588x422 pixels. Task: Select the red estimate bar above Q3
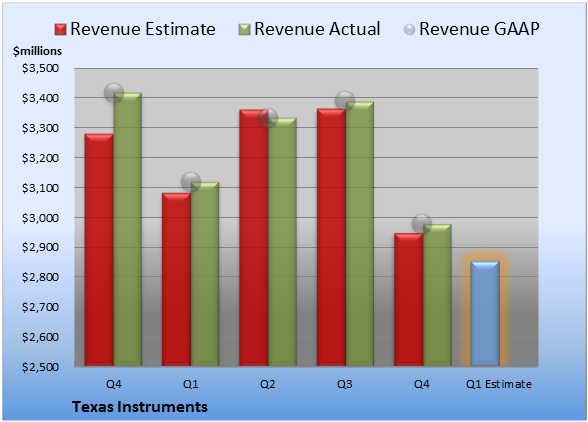[x=331, y=237]
